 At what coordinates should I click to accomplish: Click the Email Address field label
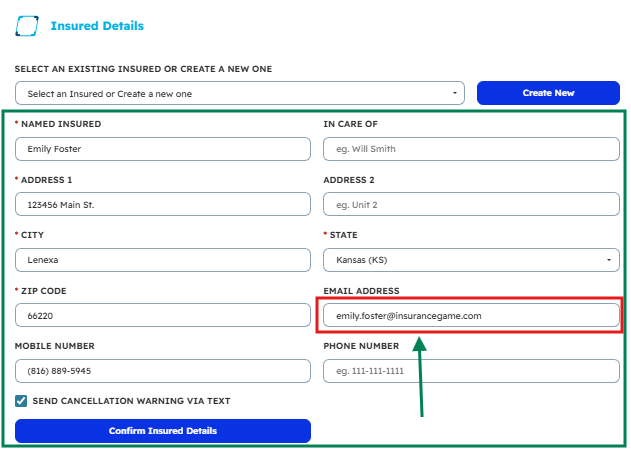tap(361, 291)
